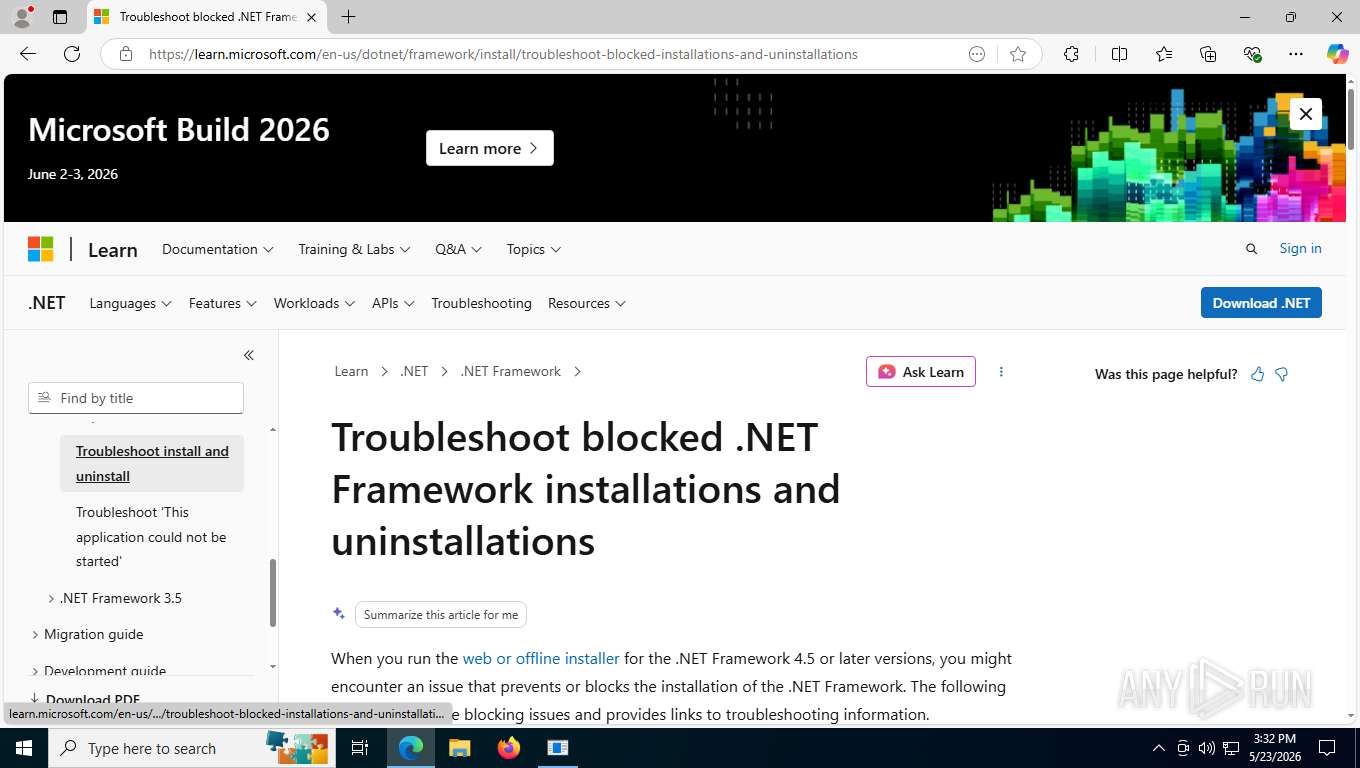
Task: Open Browser essentials heart icon
Action: pyautogui.click(x=1252, y=54)
